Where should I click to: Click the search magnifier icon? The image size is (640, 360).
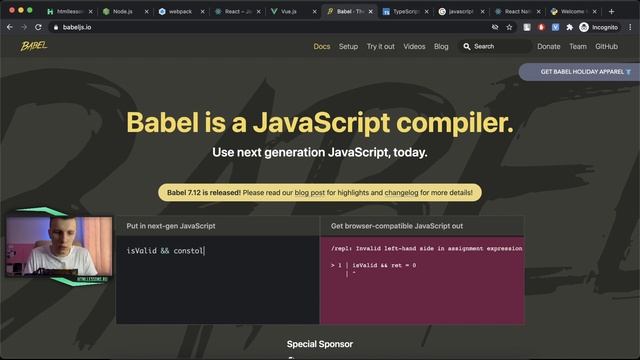[x=467, y=47]
